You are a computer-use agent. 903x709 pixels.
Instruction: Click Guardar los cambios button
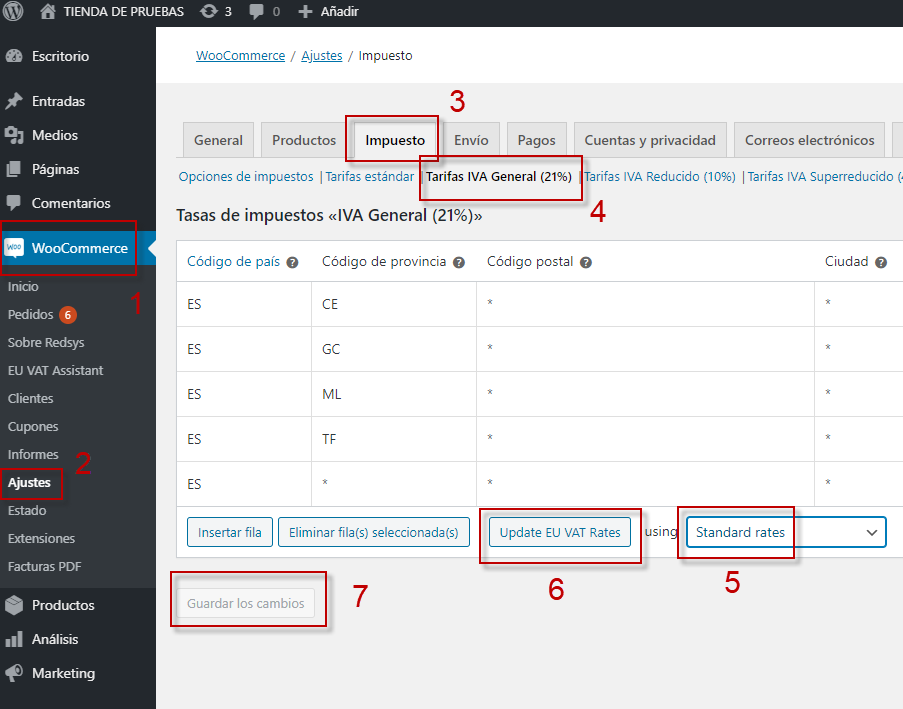(x=245, y=603)
